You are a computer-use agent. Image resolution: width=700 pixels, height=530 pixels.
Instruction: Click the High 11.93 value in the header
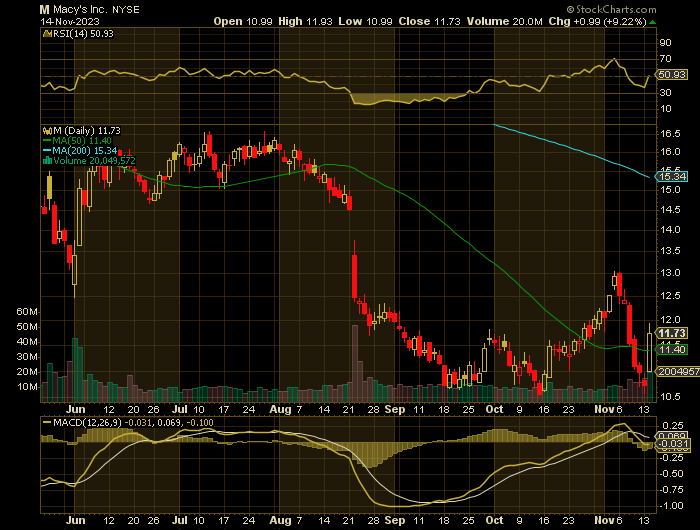pos(305,21)
